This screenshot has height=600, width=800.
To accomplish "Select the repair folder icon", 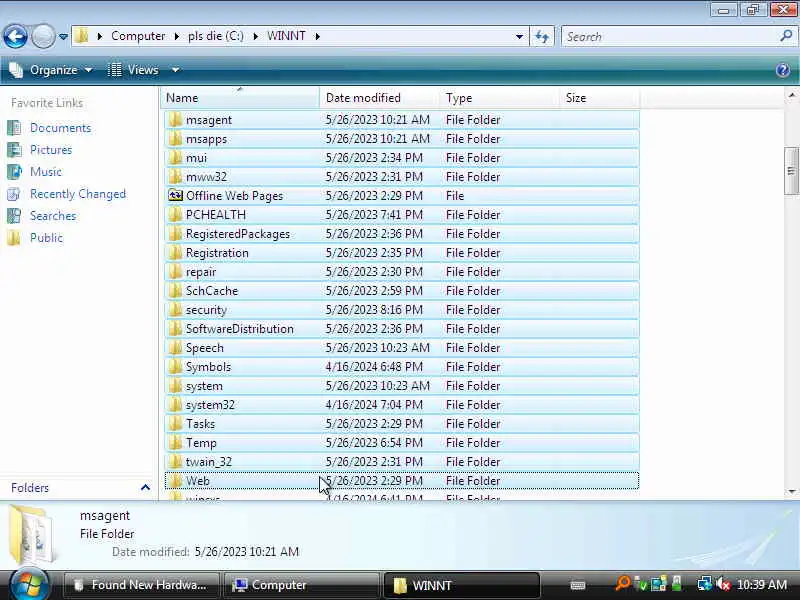I will 175,272.
